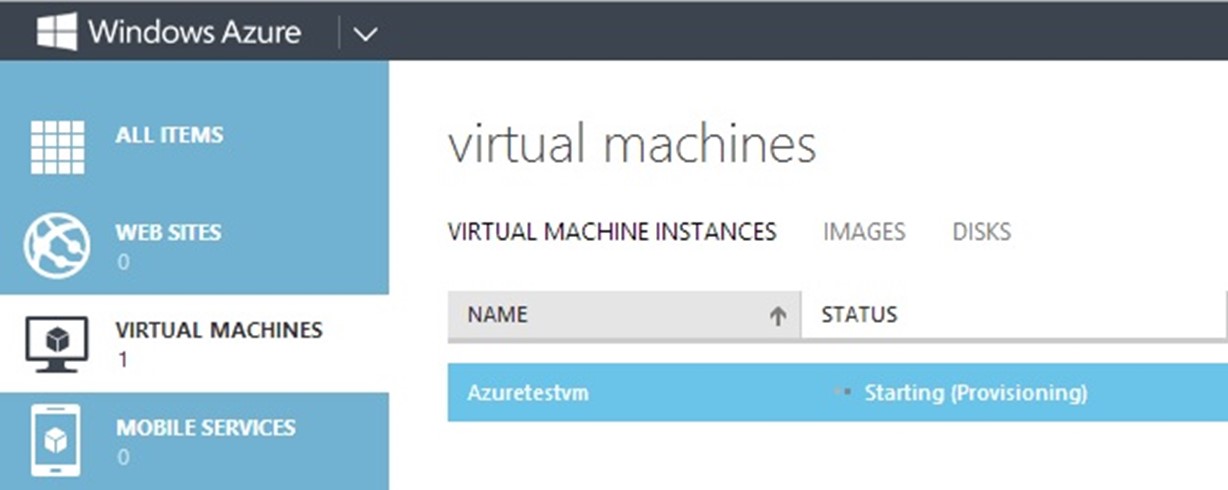Click the Virtual Machines monitor icon
Image resolution: width=1228 pixels, height=490 pixels.
56,344
